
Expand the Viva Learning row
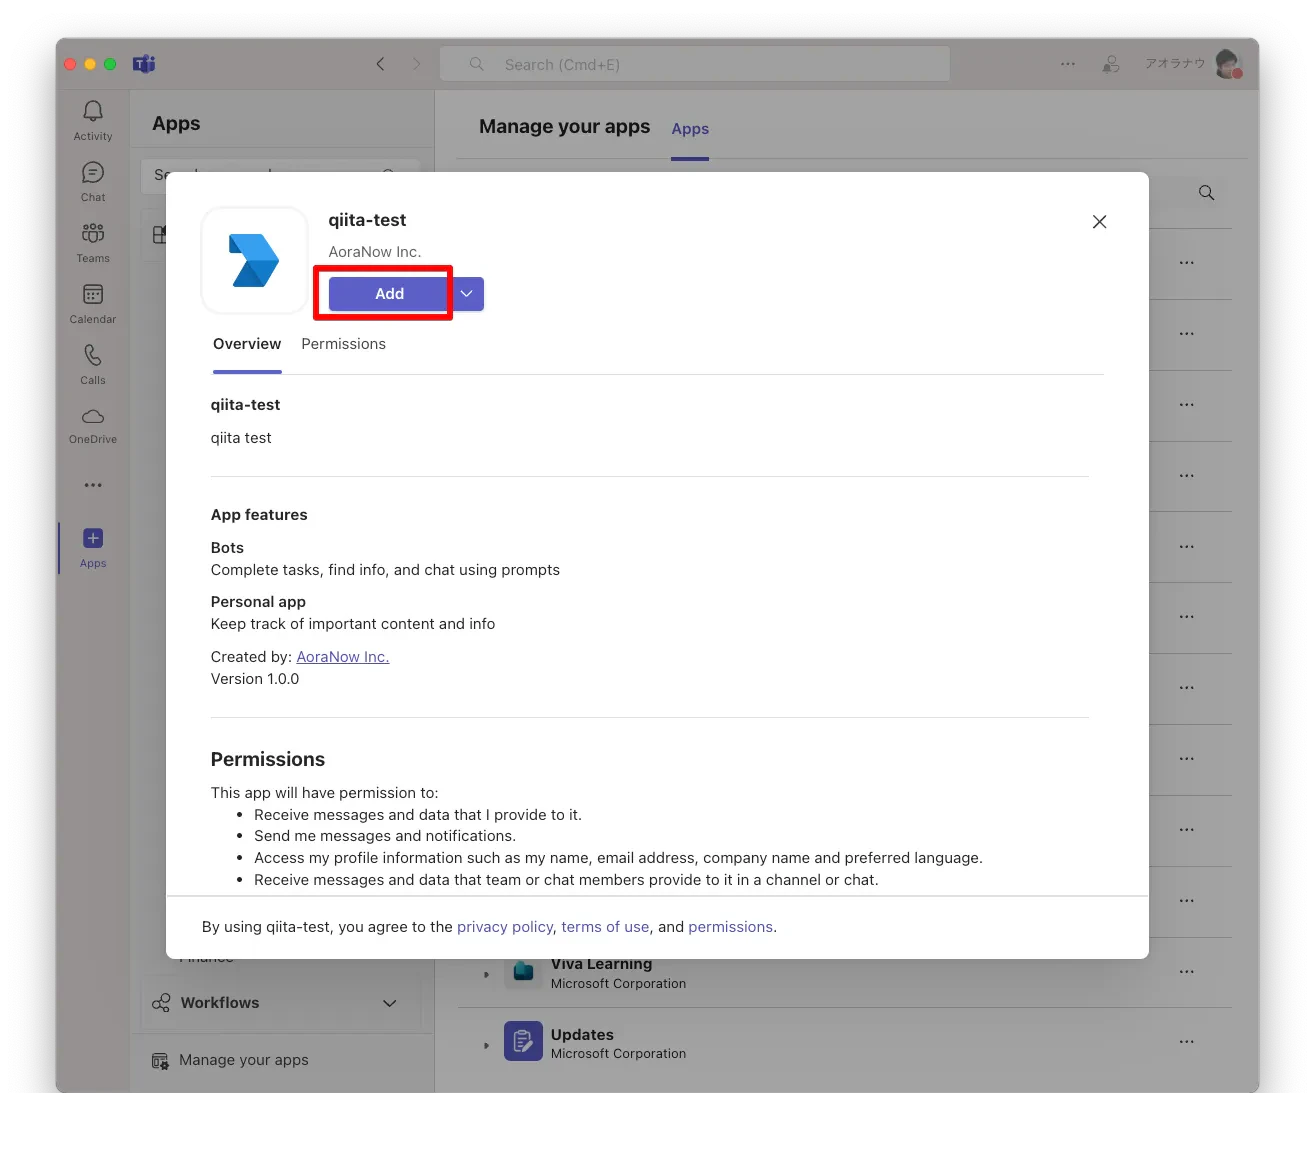487,974
